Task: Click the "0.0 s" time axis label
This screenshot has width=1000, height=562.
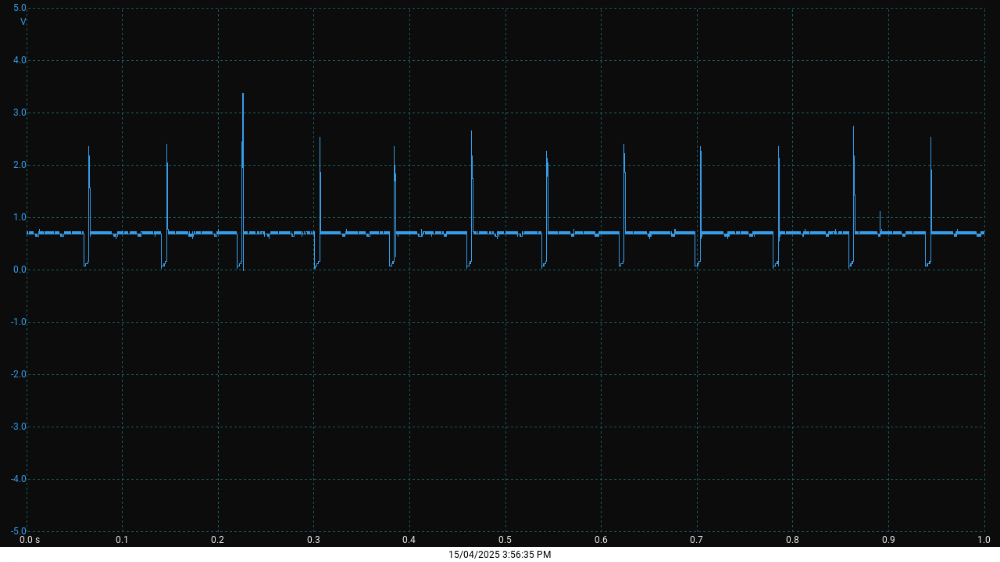Action: pos(30,540)
